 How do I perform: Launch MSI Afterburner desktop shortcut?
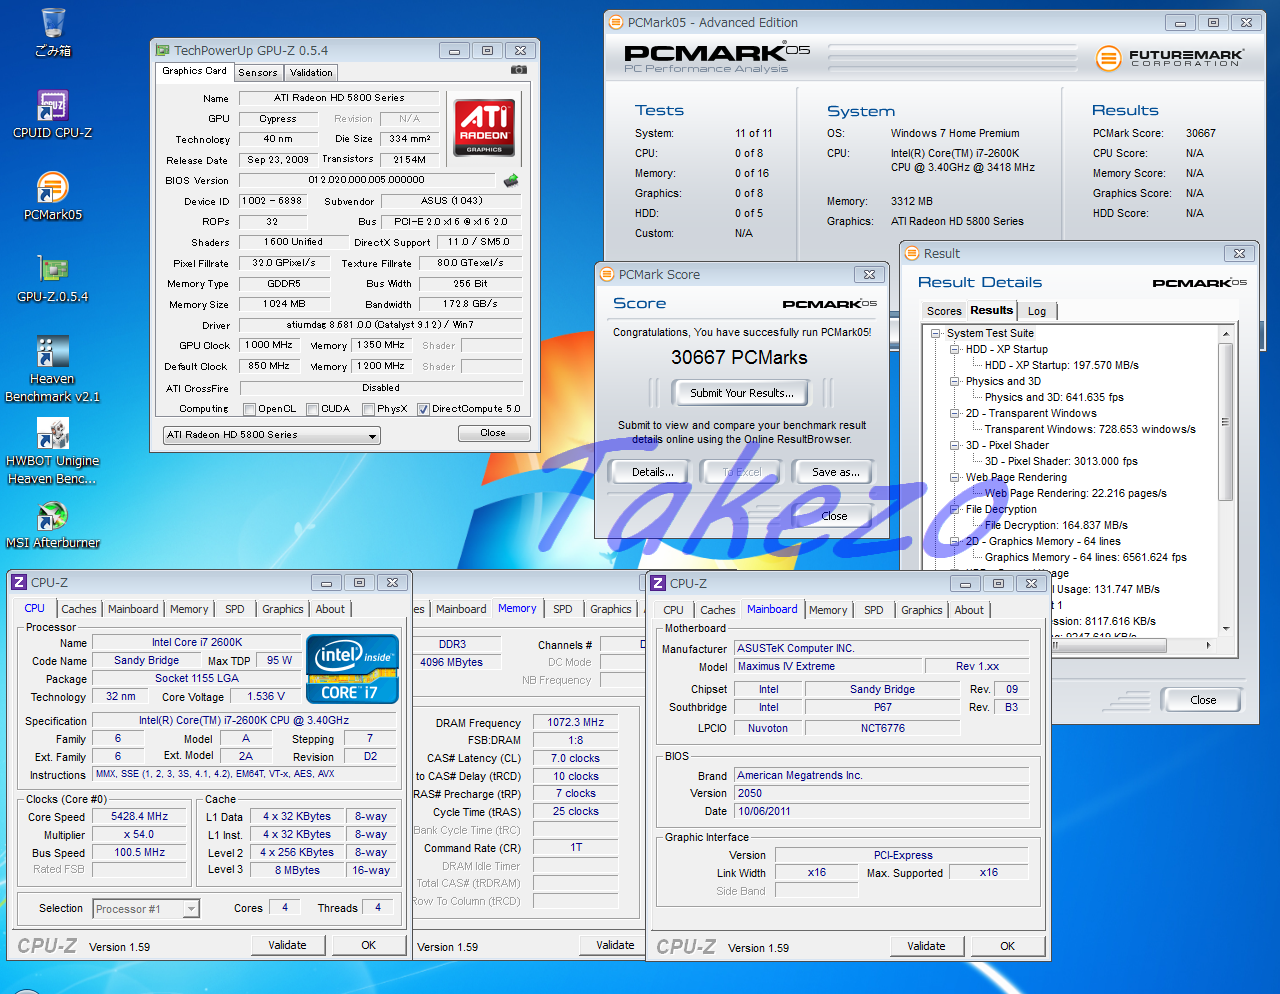(x=52, y=526)
